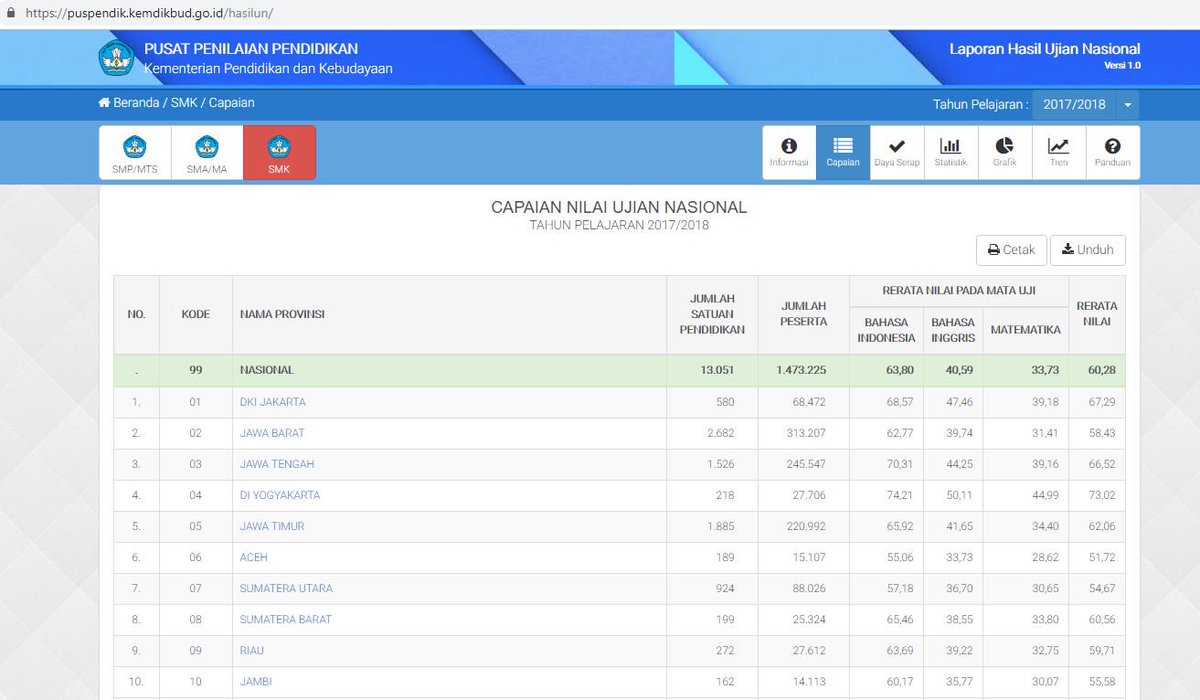The image size is (1200, 700).
Task: Click the browser address bar URL
Action: click(150, 14)
